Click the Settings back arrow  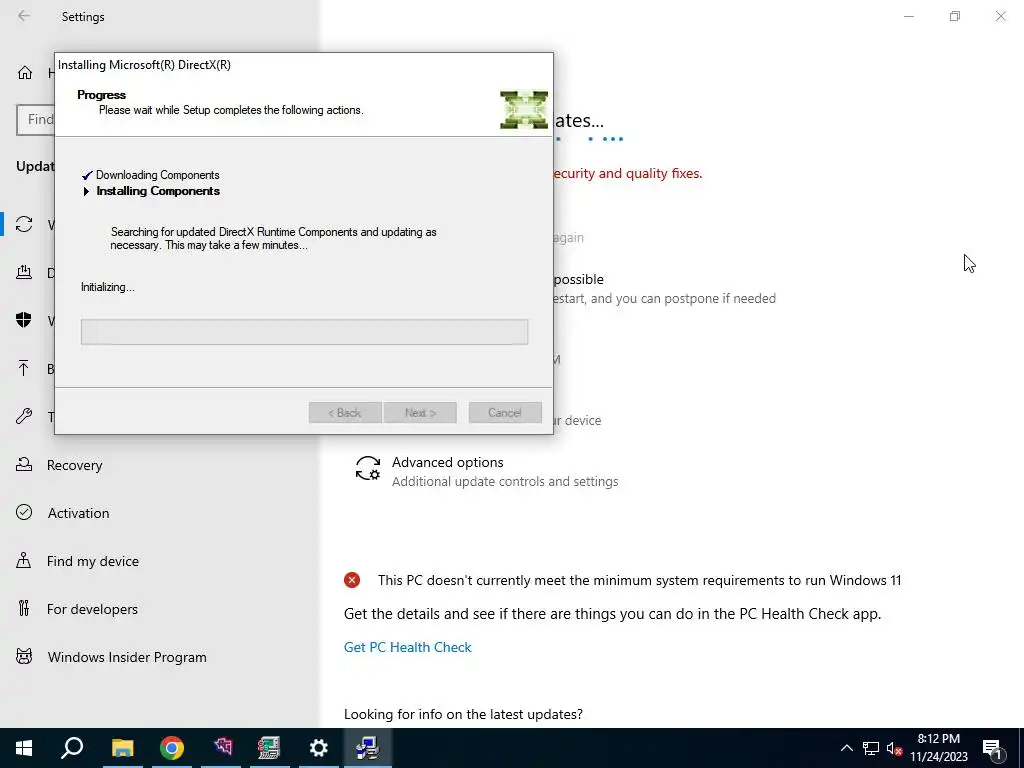(x=24, y=16)
